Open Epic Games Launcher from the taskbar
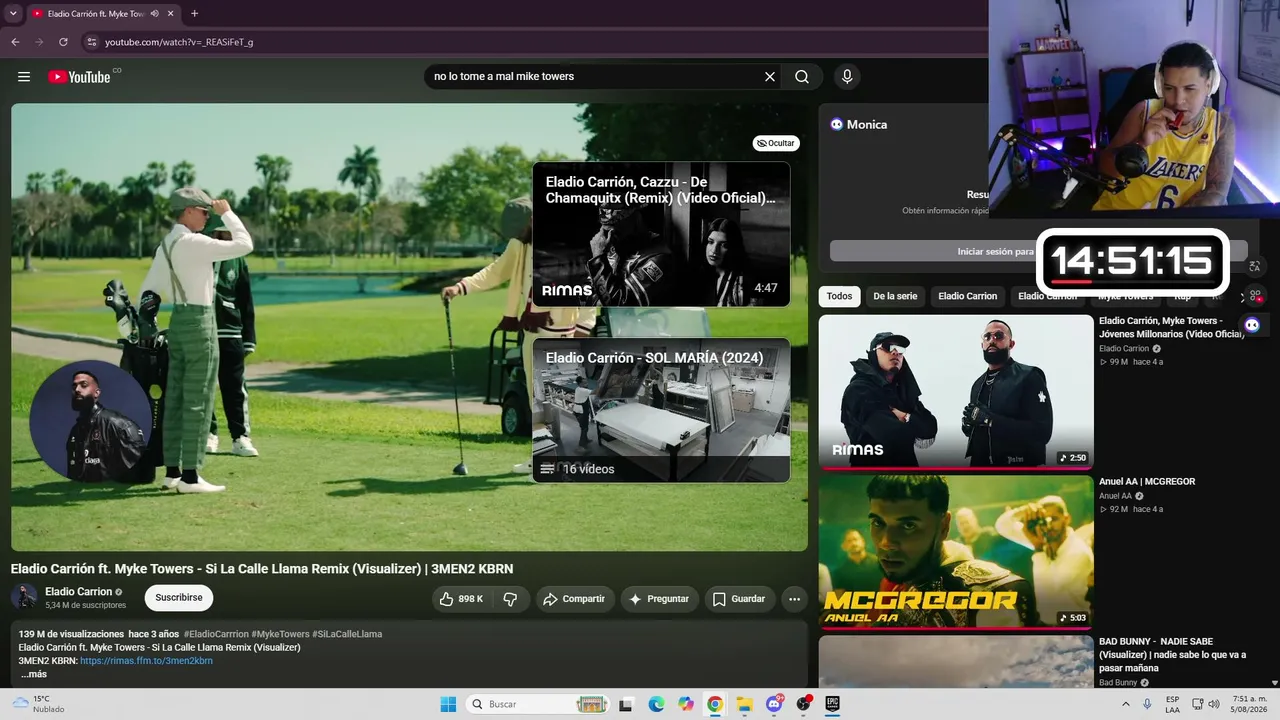Viewport: 1280px width, 720px height. click(832, 704)
